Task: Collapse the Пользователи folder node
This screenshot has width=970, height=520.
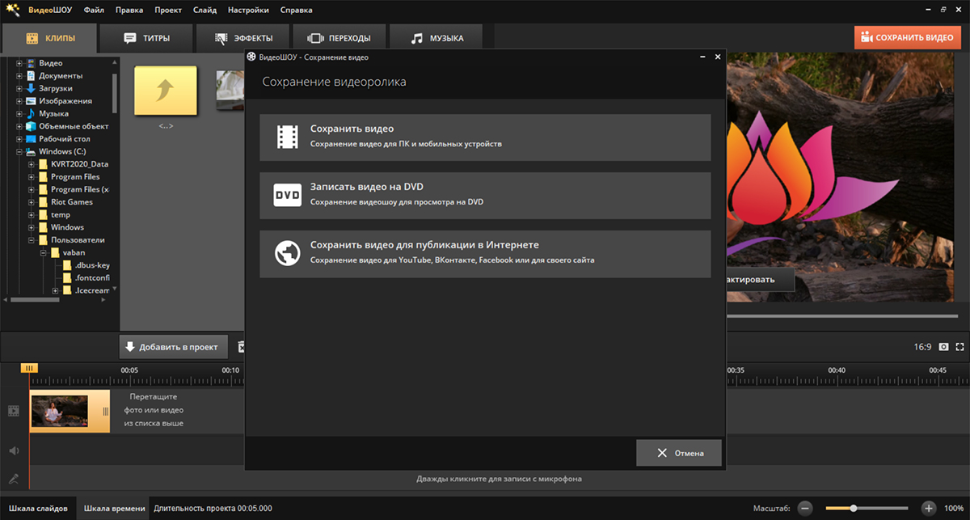Action: click(31, 240)
